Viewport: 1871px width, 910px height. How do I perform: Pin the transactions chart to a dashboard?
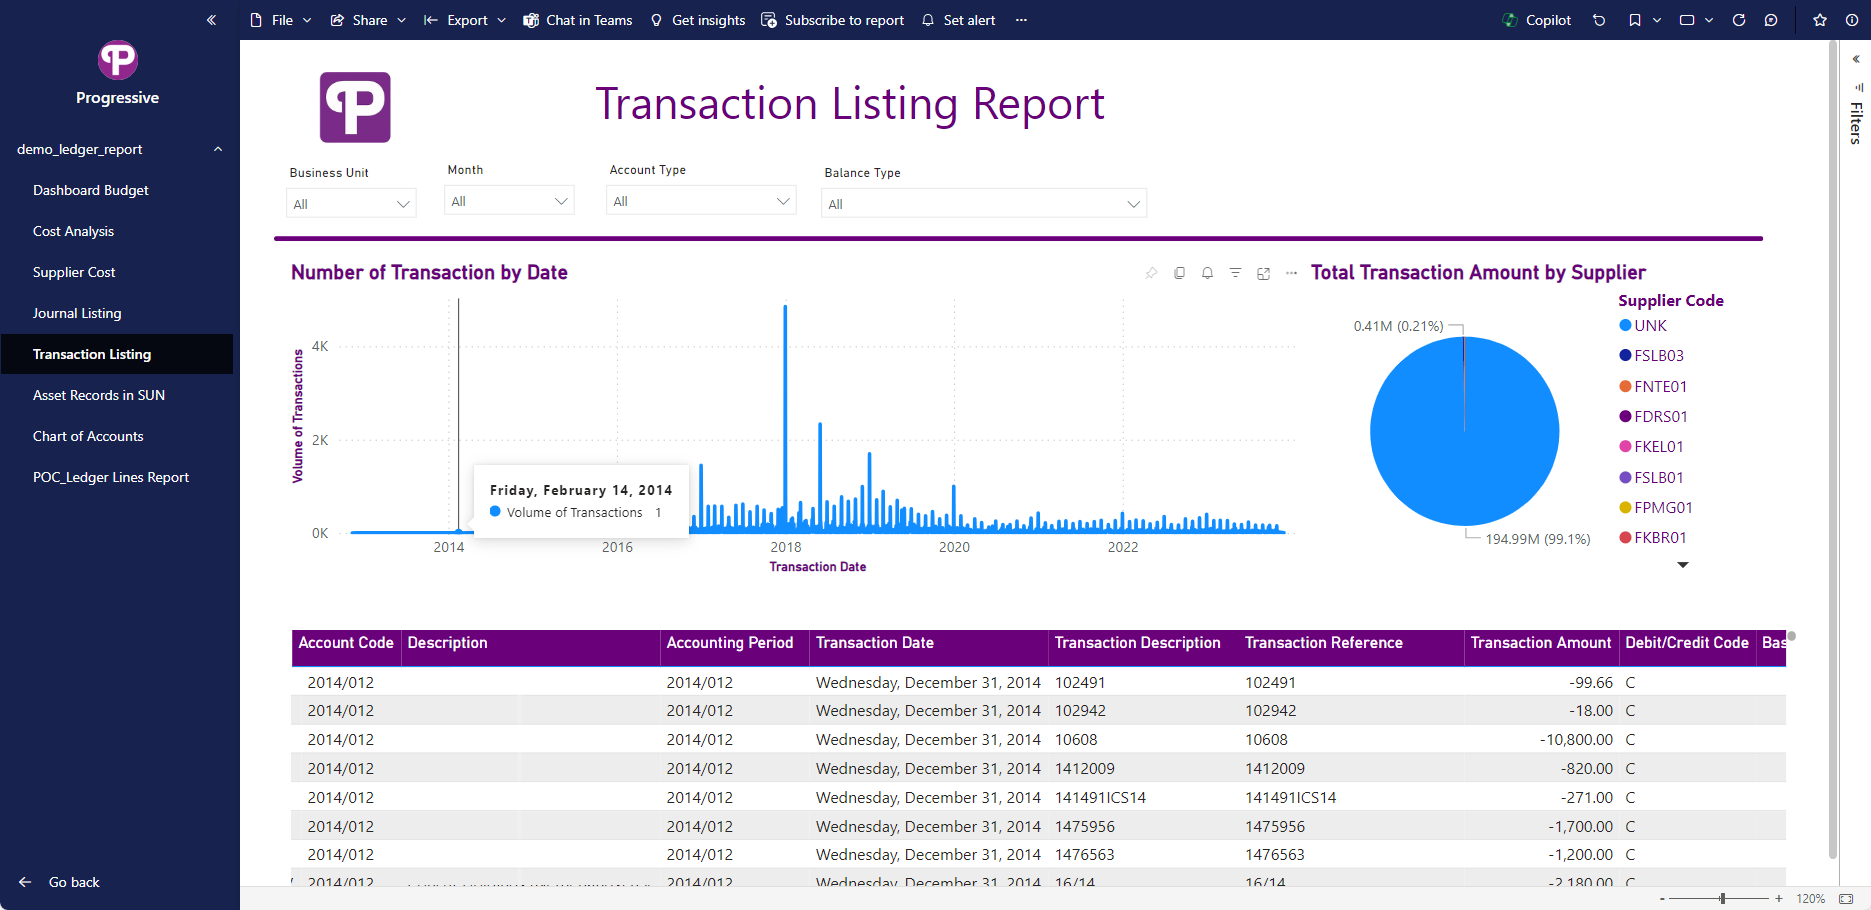coord(1151,272)
